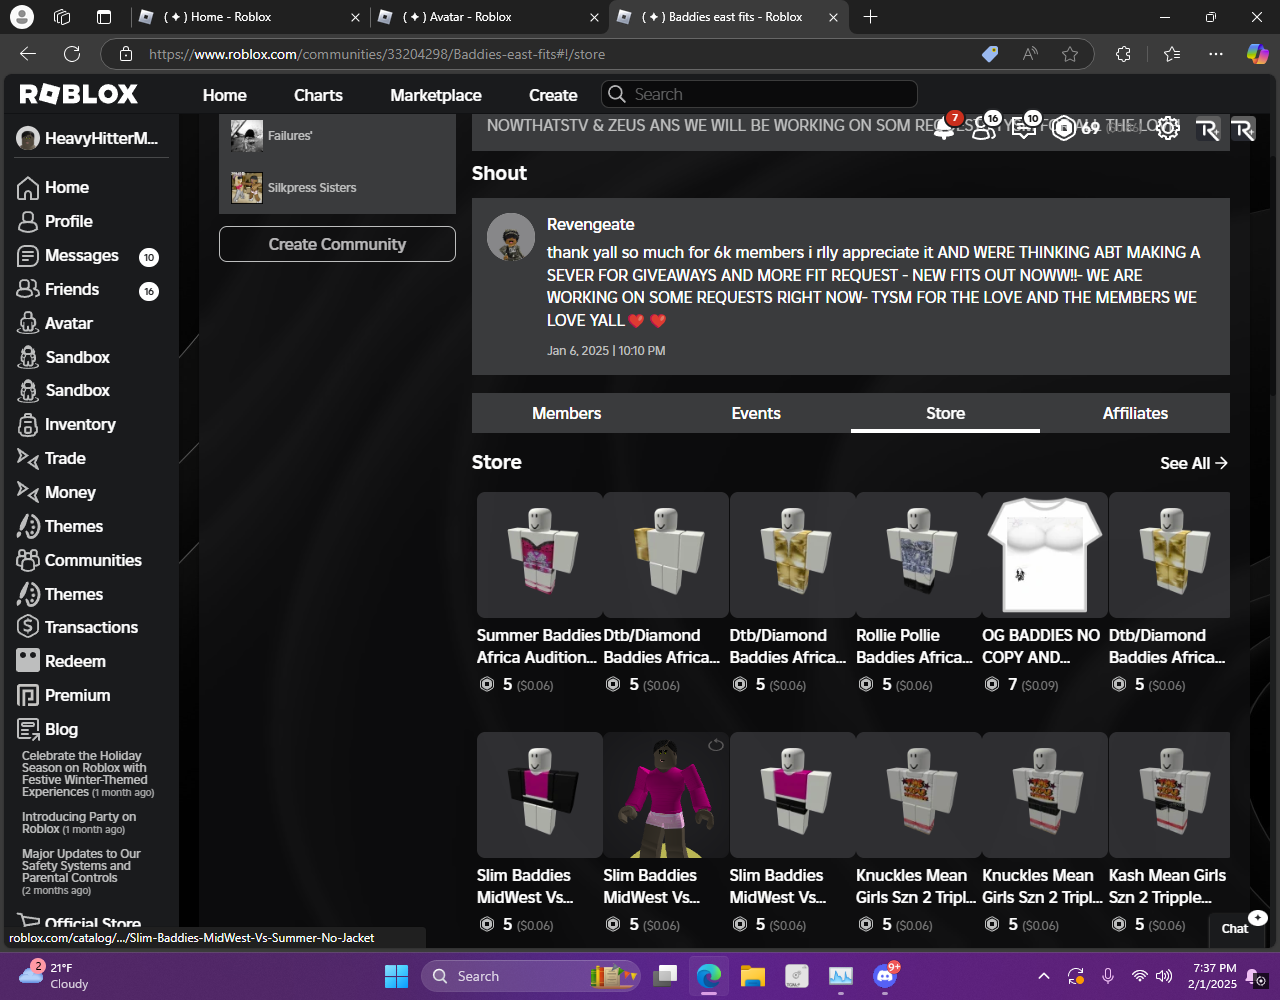Click the rotate icon on pink avatar thumbnail
1280x1000 pixels.
click(x=716, y=745)
